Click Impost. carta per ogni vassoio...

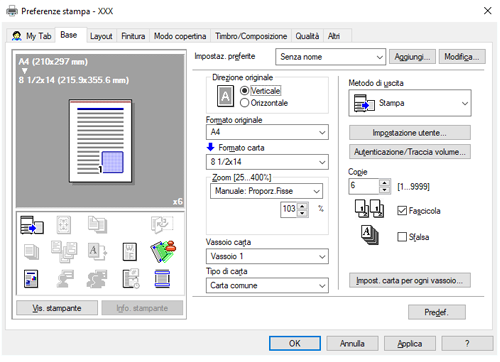(410, 280)
